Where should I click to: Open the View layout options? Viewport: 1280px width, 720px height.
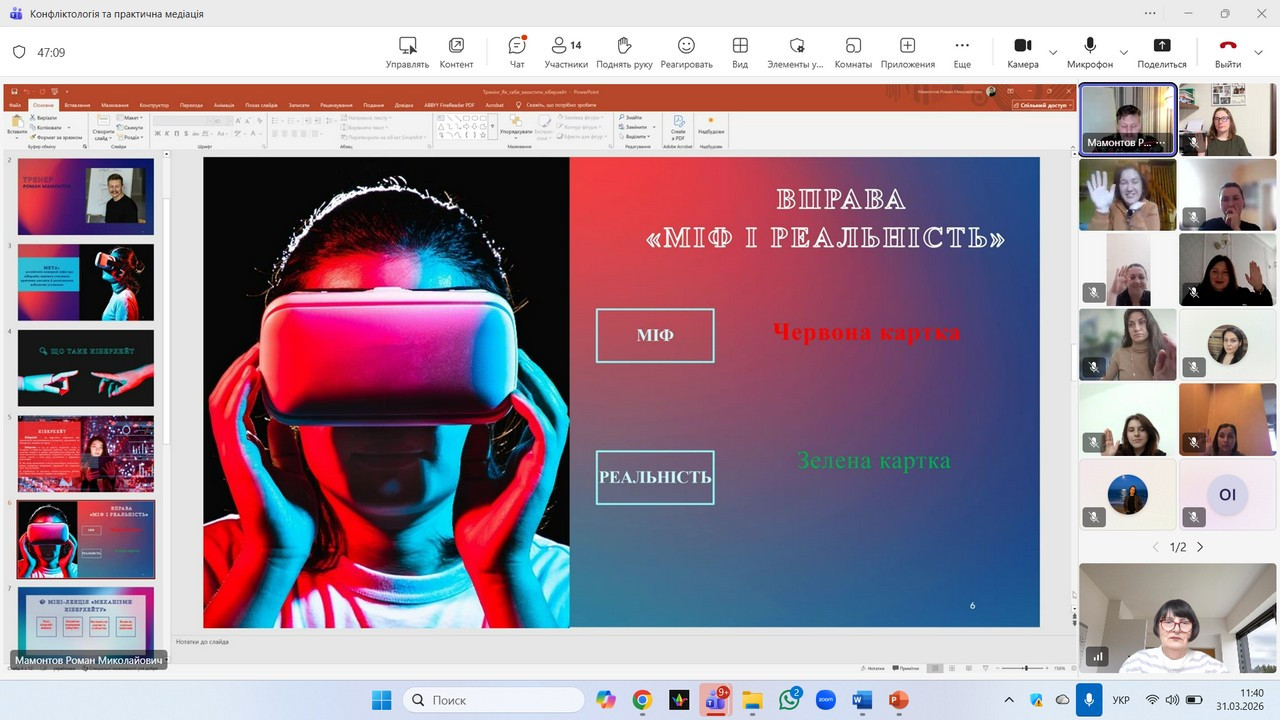[x=740, y=52]
